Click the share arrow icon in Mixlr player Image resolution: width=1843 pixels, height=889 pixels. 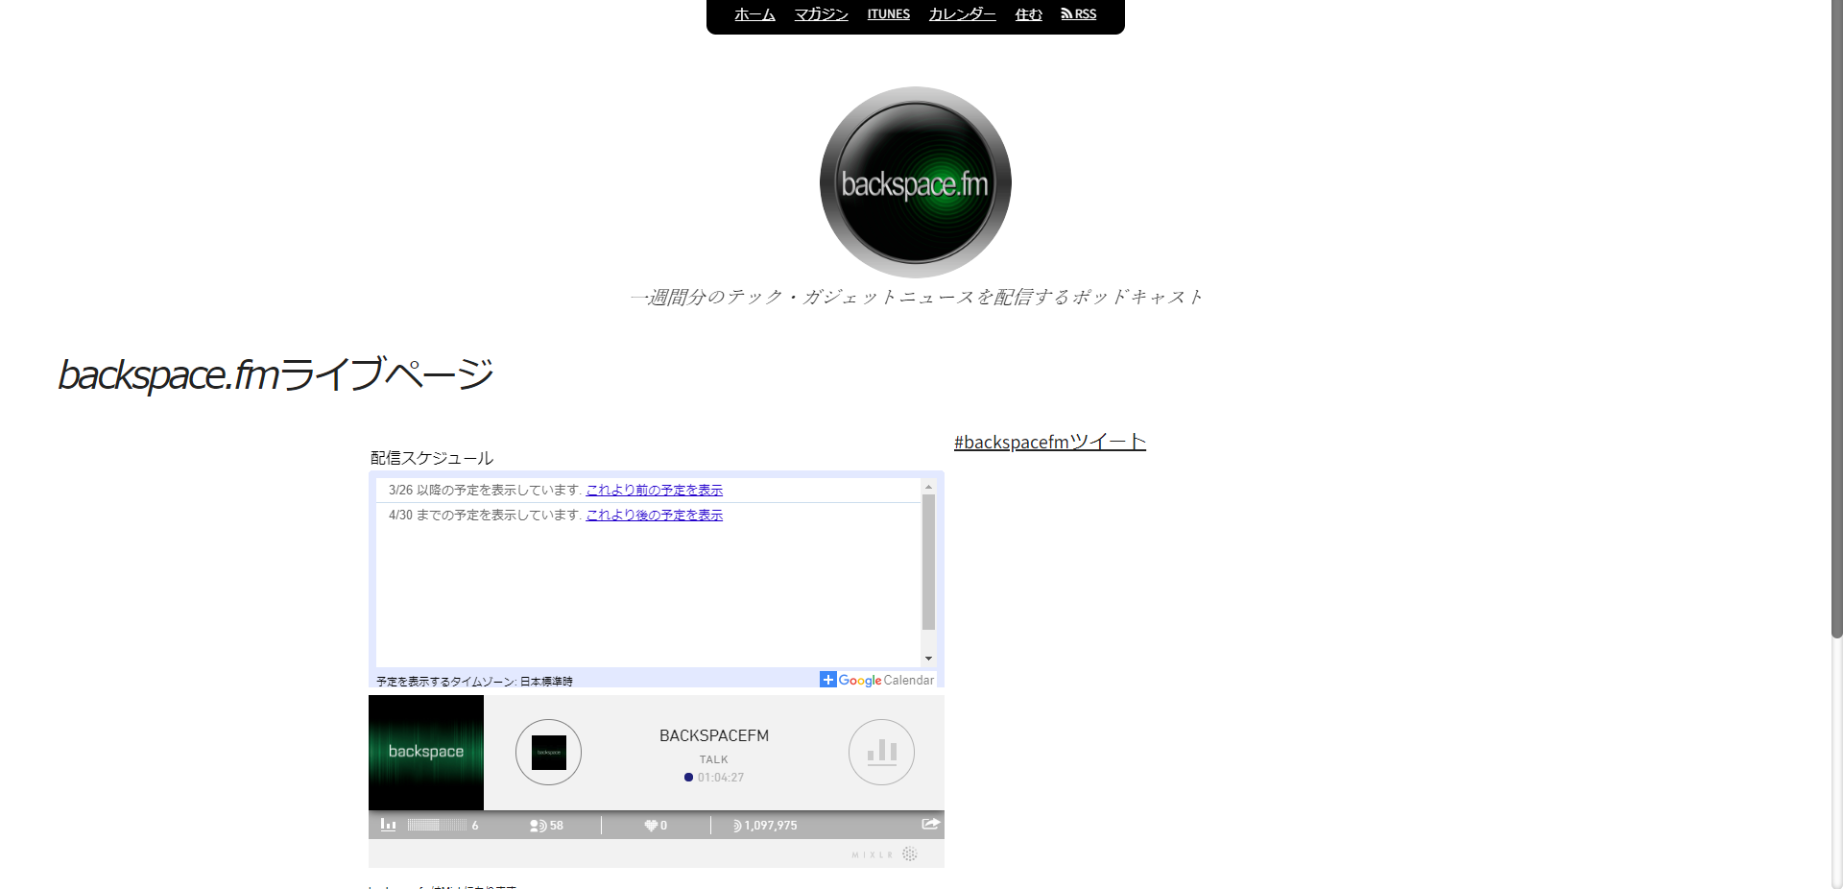[x=930, y=824]
